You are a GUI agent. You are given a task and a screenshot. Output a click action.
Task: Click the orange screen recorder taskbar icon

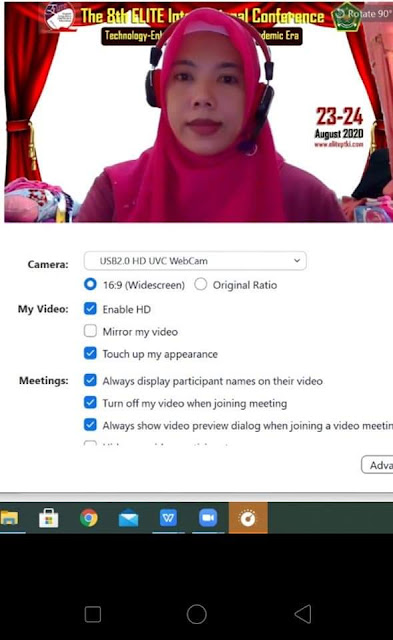coord(248,518)
